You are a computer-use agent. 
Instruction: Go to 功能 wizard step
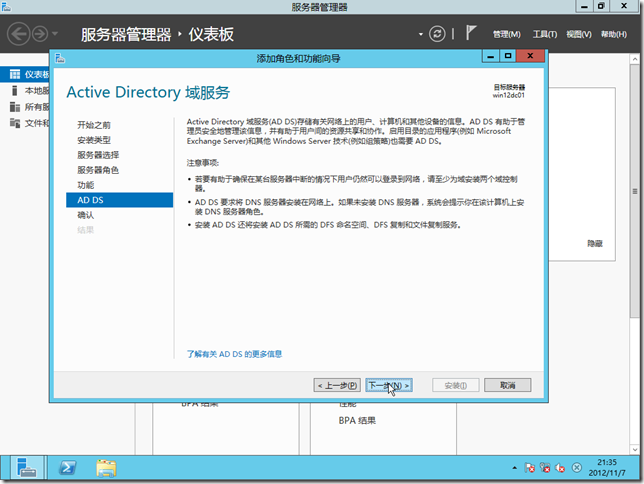85,185
